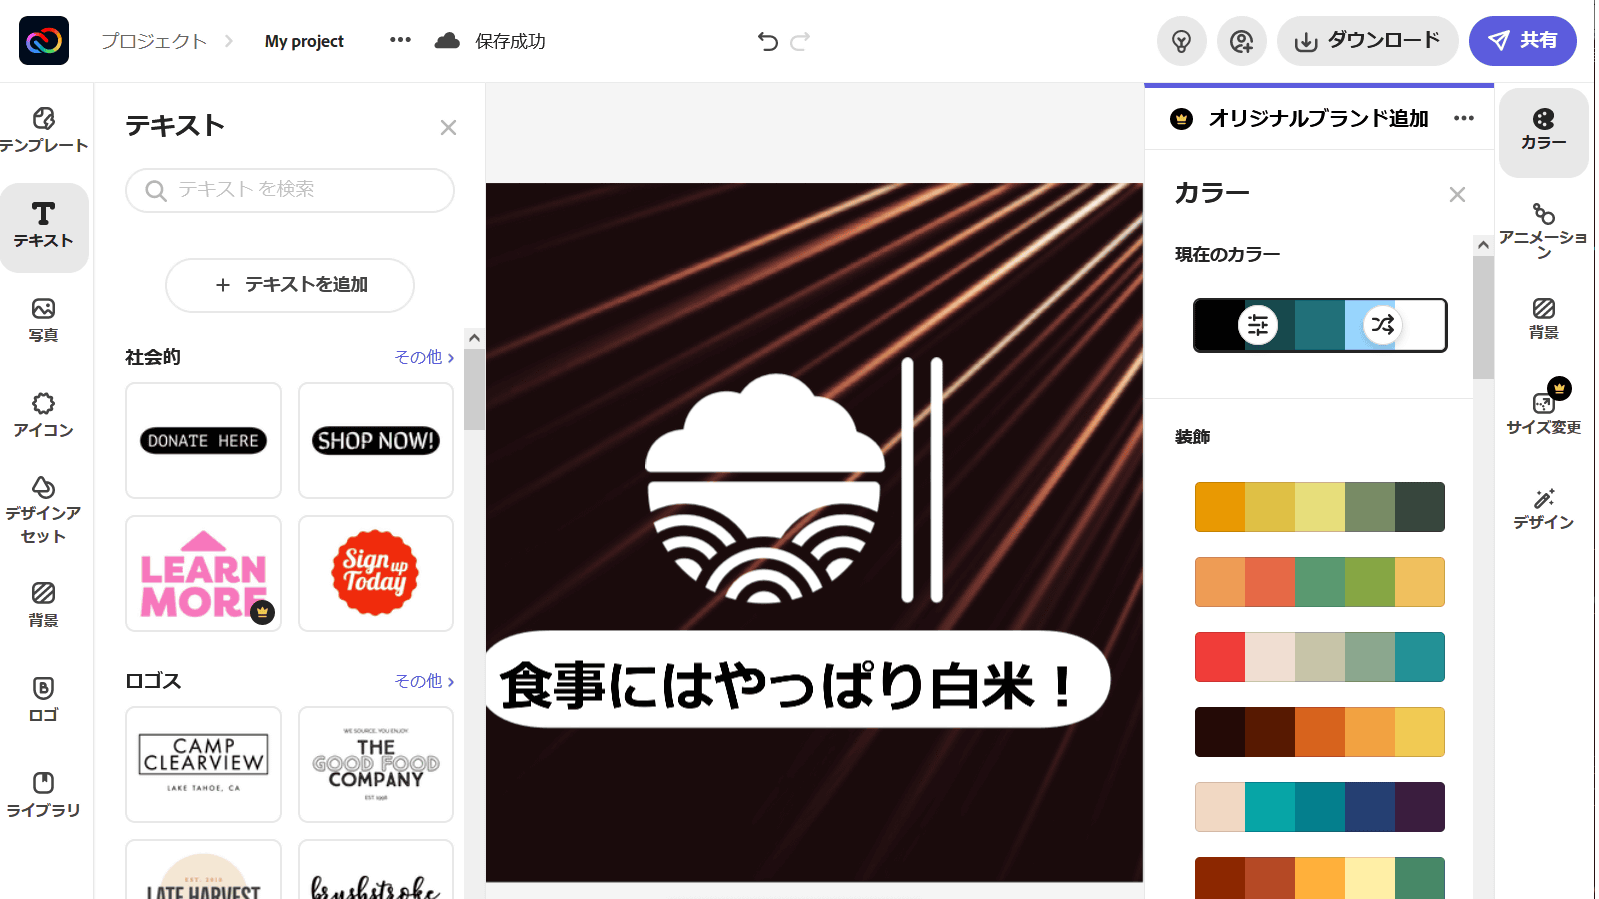Viewport: 1599px width, 899px height.
Task: Undo the last action
Action: point(768,41)
